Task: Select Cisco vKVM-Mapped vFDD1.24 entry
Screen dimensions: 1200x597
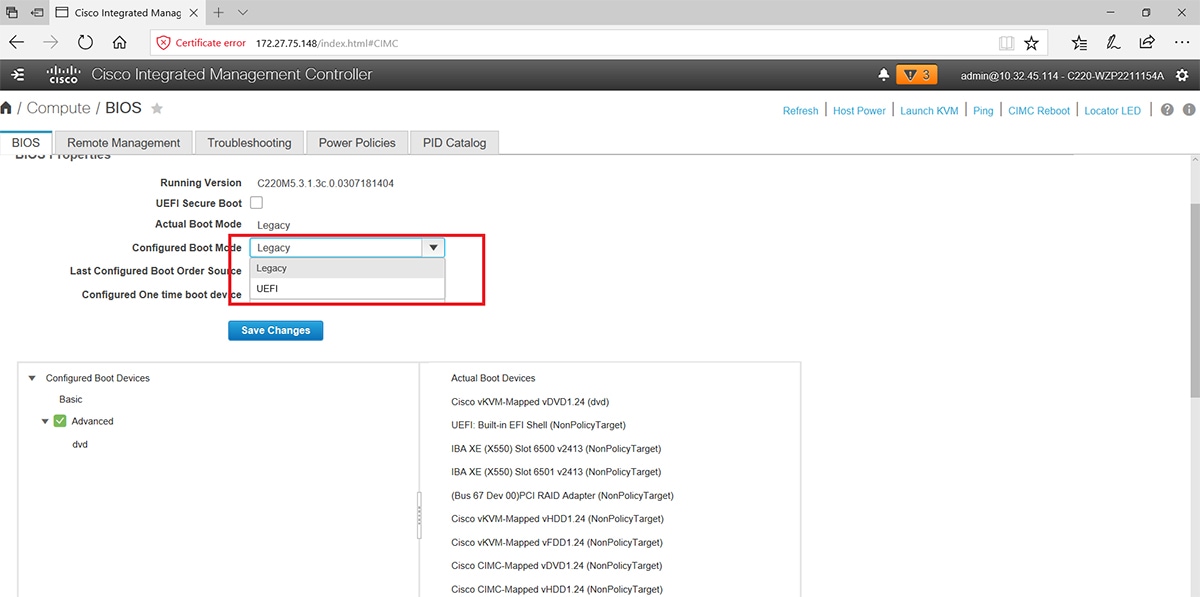Action: pos(557,543)
